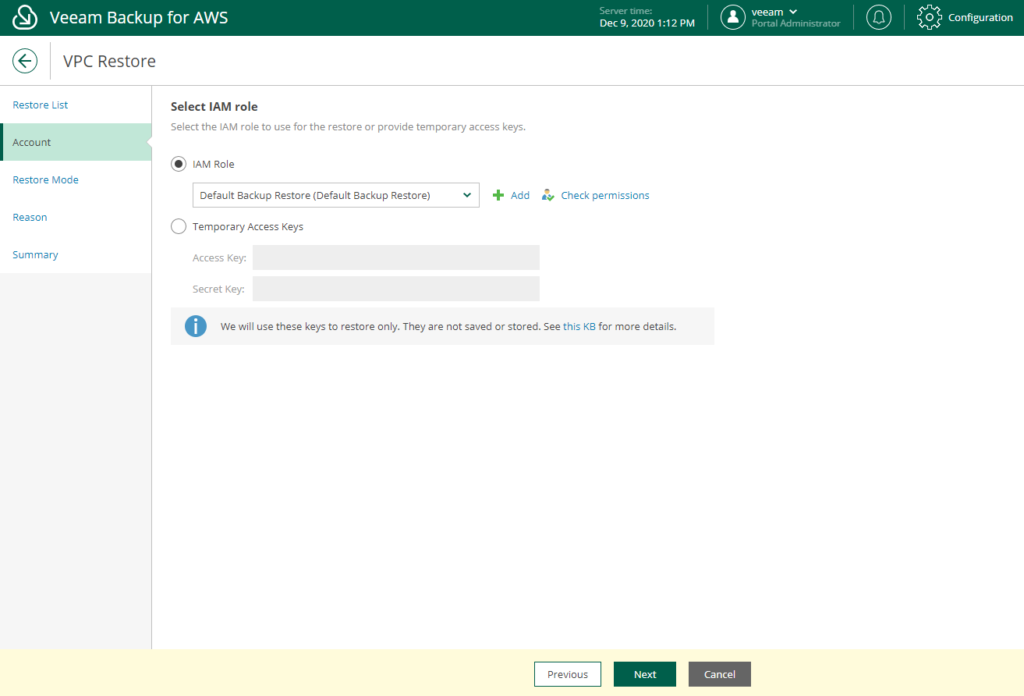Click the Veeam logo icon
Screen dimensions: 1024x696
coord(25,17)
